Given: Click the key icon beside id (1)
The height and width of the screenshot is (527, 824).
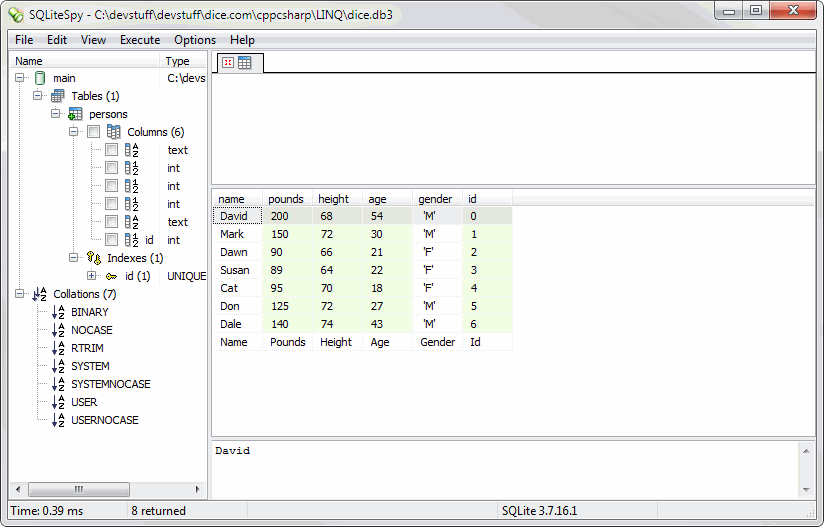Looking at the screenshot, I should tap(111, 276).
